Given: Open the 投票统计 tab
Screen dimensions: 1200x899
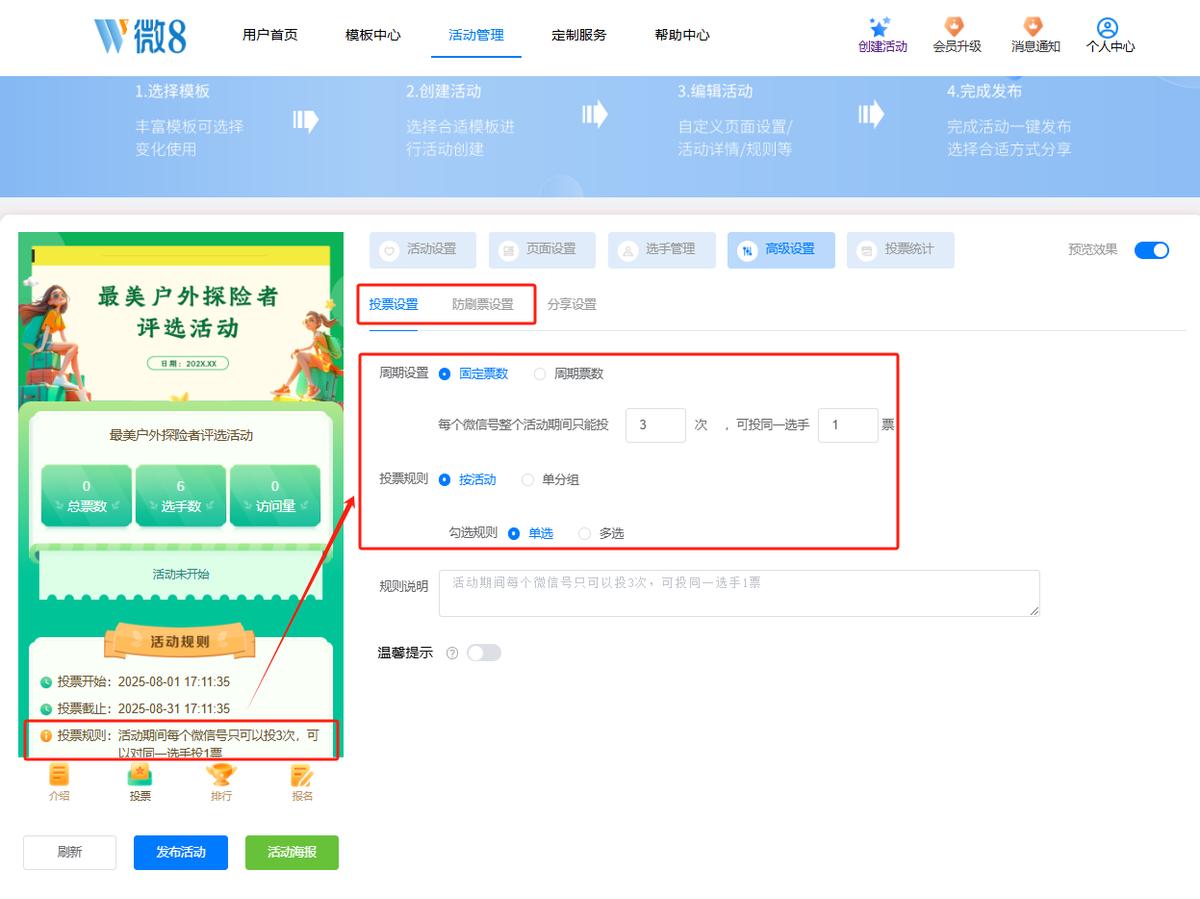Looking at the screenshot, I should coord(900,250).
